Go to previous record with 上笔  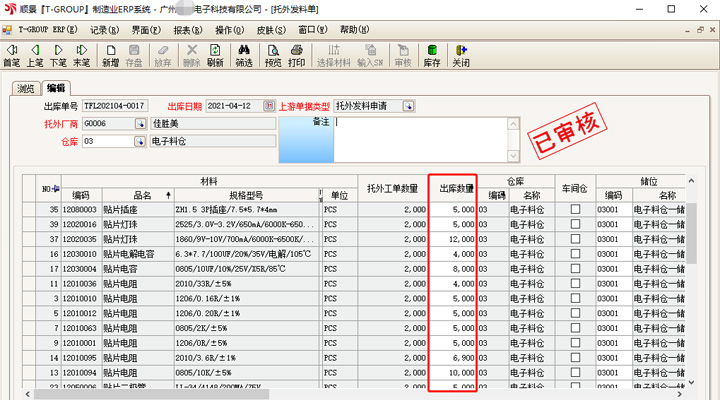pos(34,55)
